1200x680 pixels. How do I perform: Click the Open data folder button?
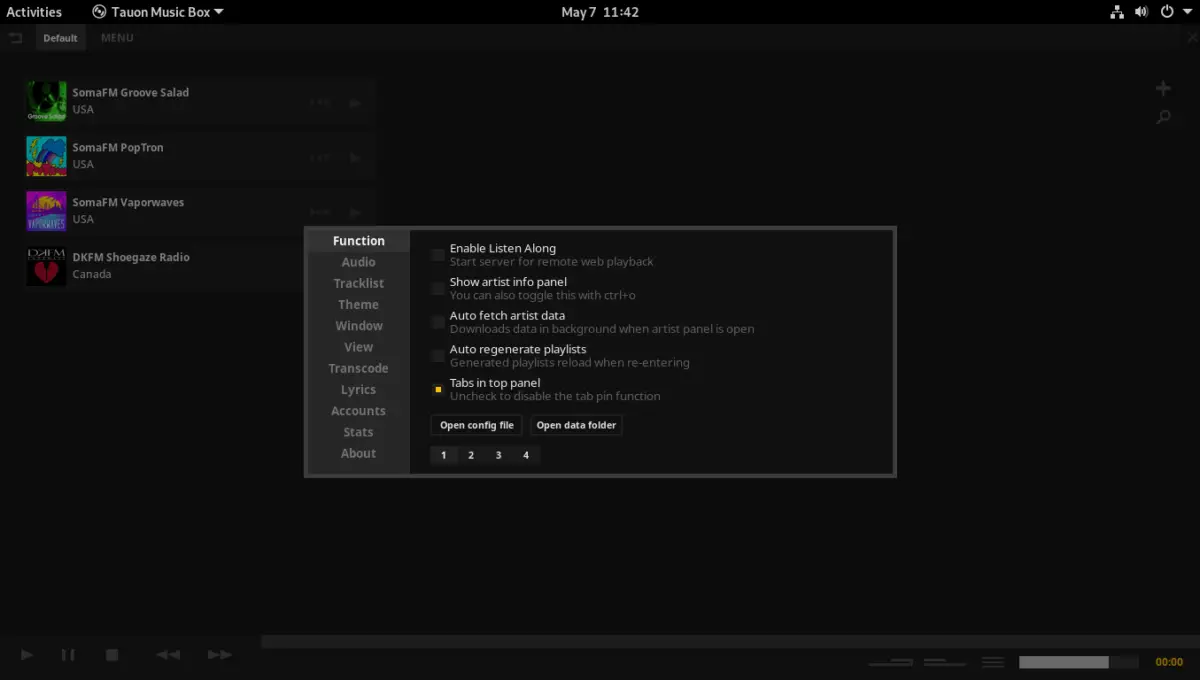tap(576, 425)
